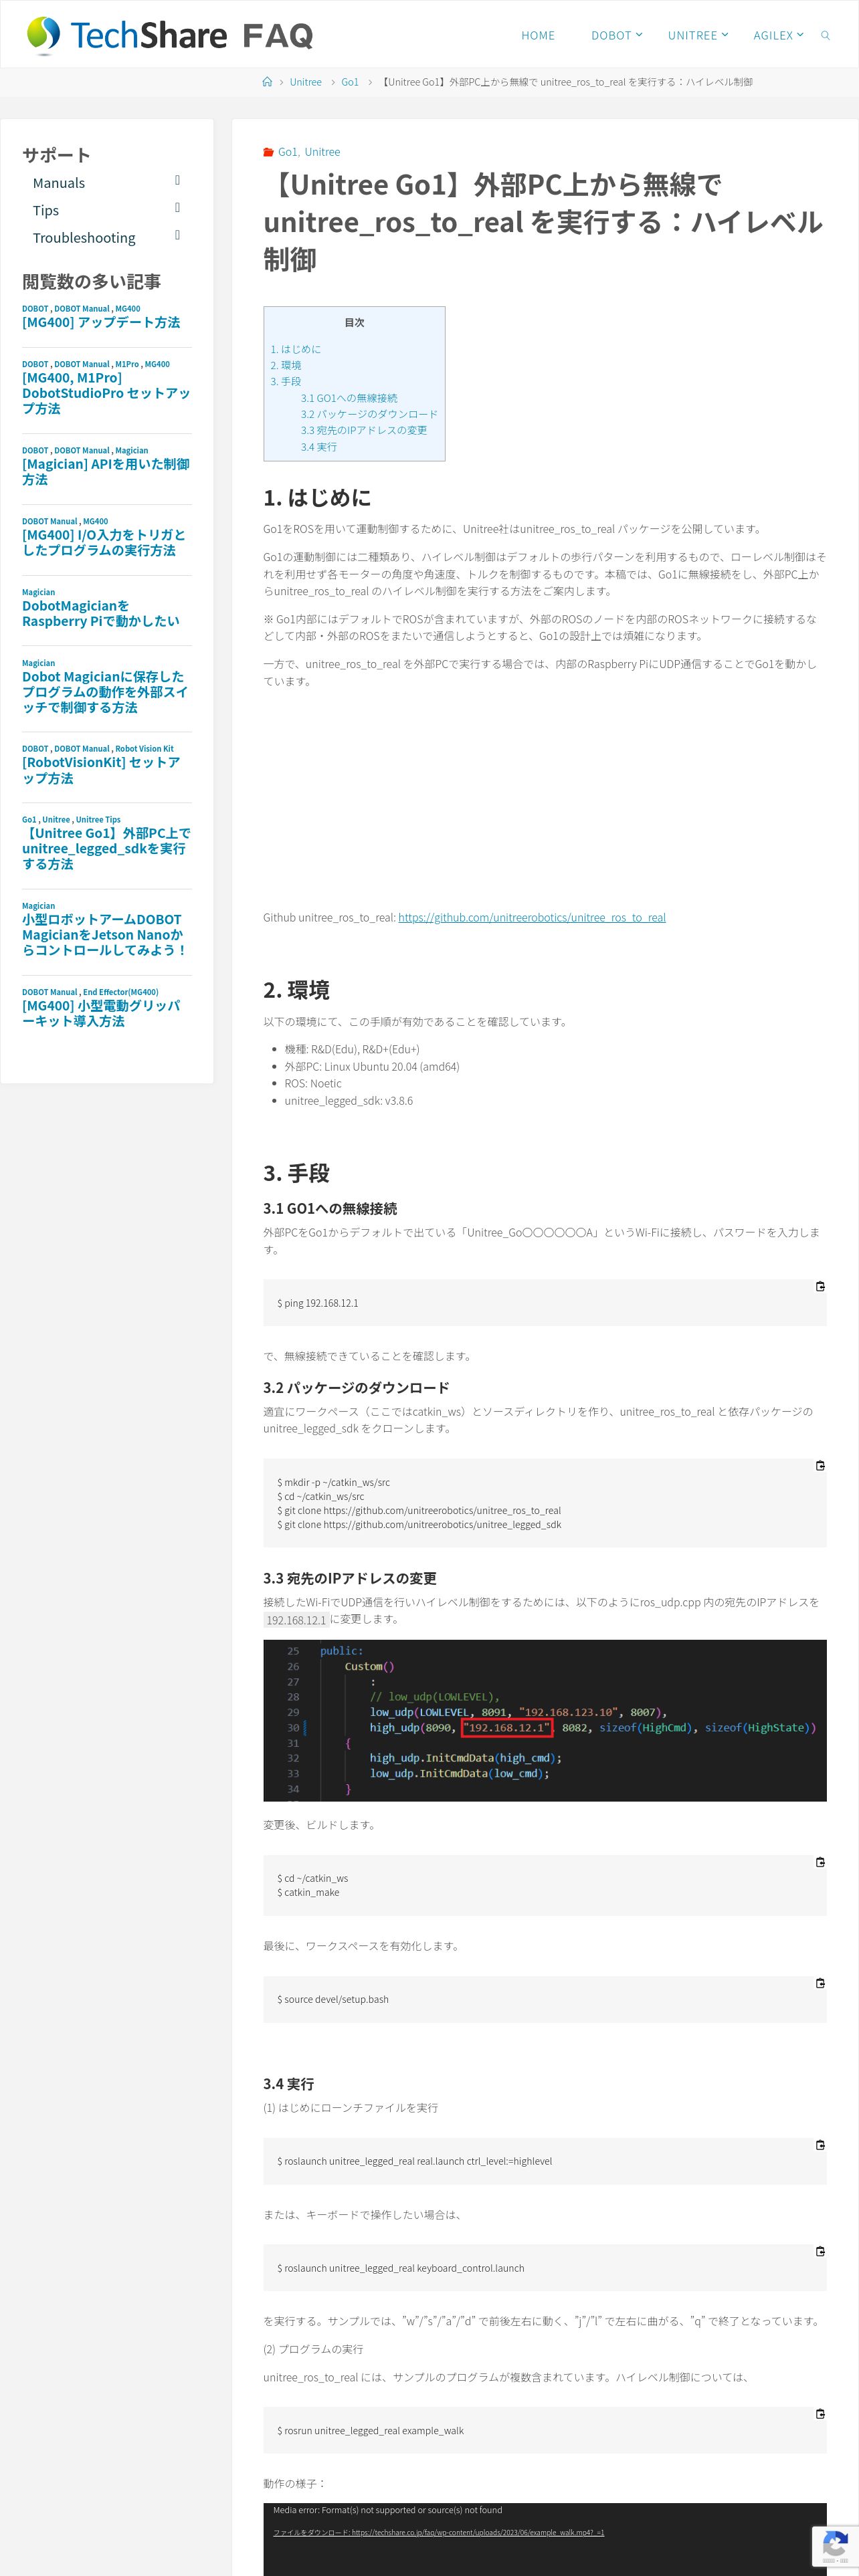Click the Manuals sidebar label

coord(59,183)
